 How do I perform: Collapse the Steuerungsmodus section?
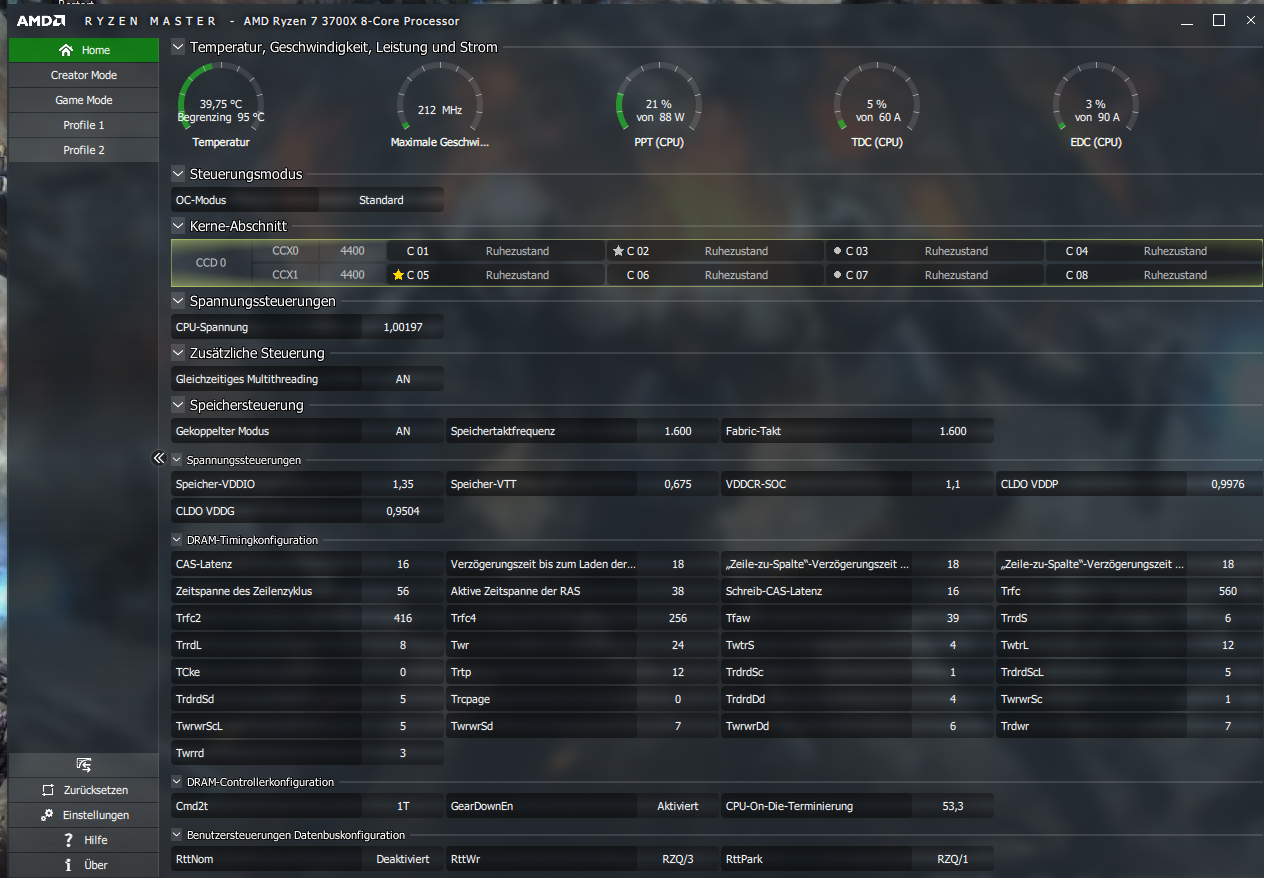point(178,174)
